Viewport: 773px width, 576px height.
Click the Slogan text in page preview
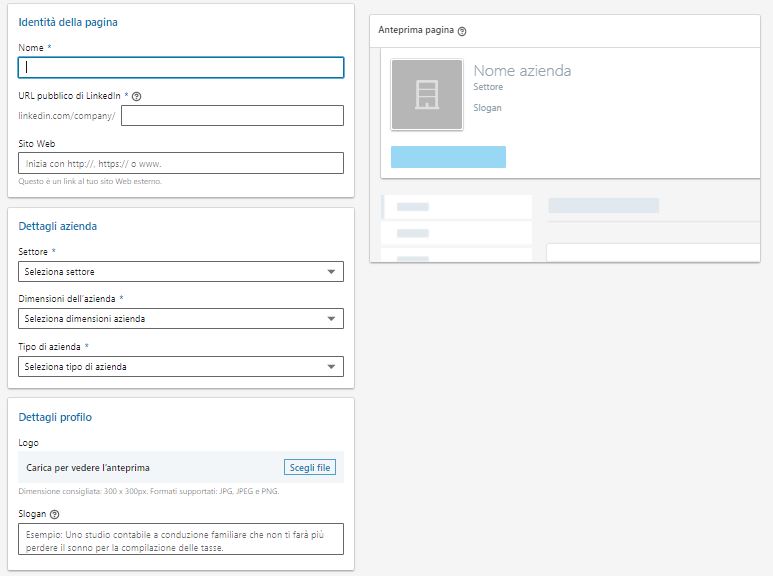tap(487, 108)
